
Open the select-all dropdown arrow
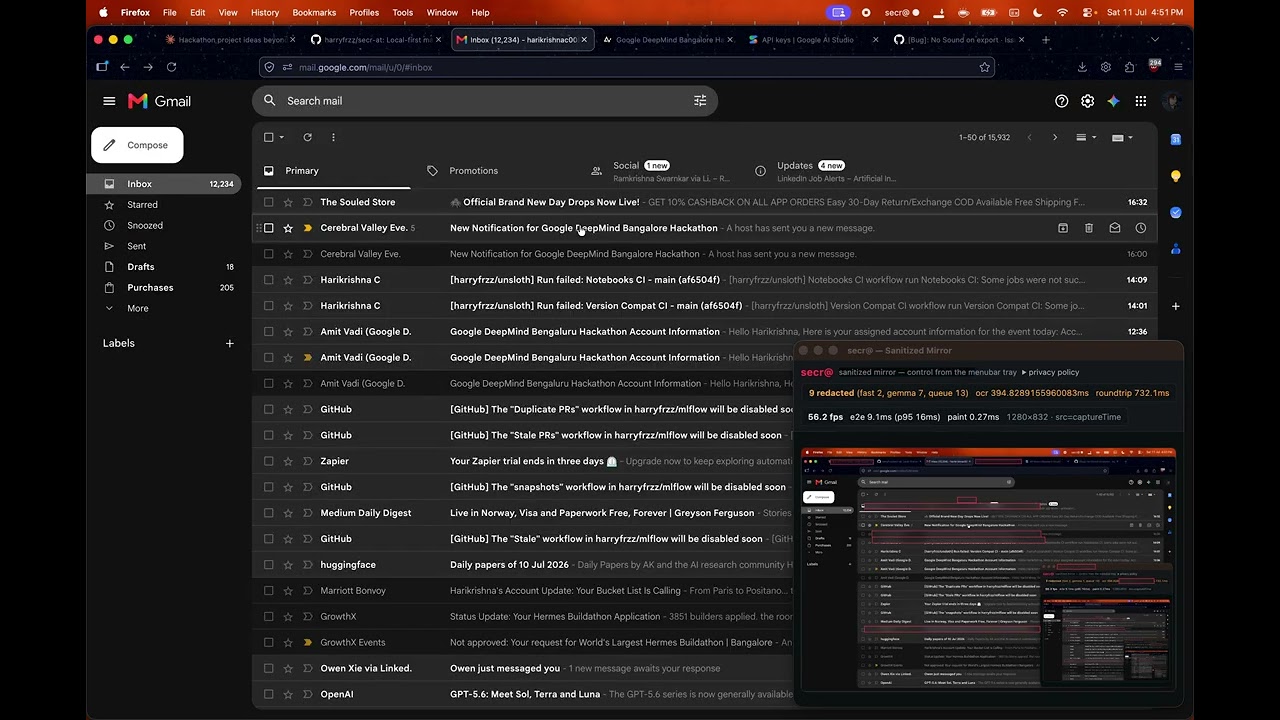(x=282, y=137)
